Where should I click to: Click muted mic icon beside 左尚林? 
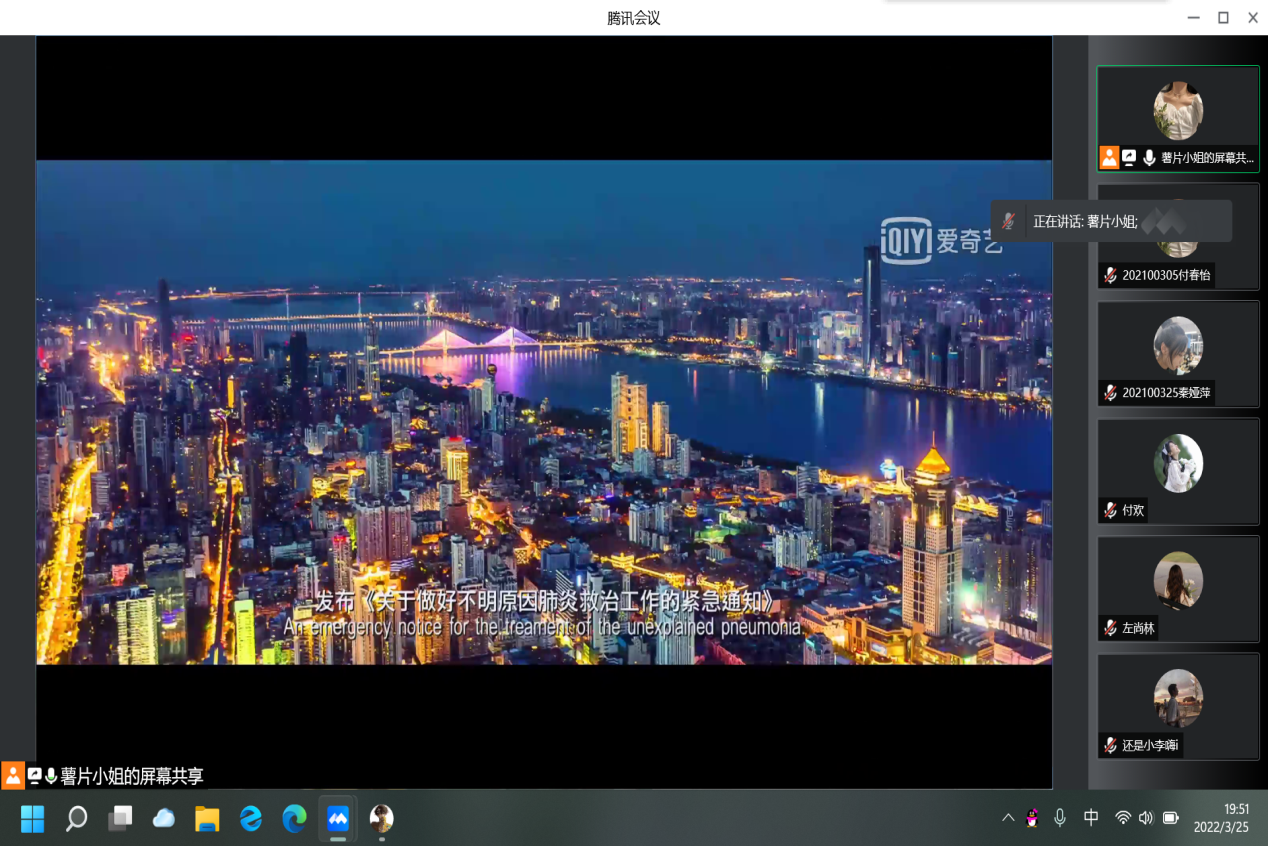tap(1110, 628)
